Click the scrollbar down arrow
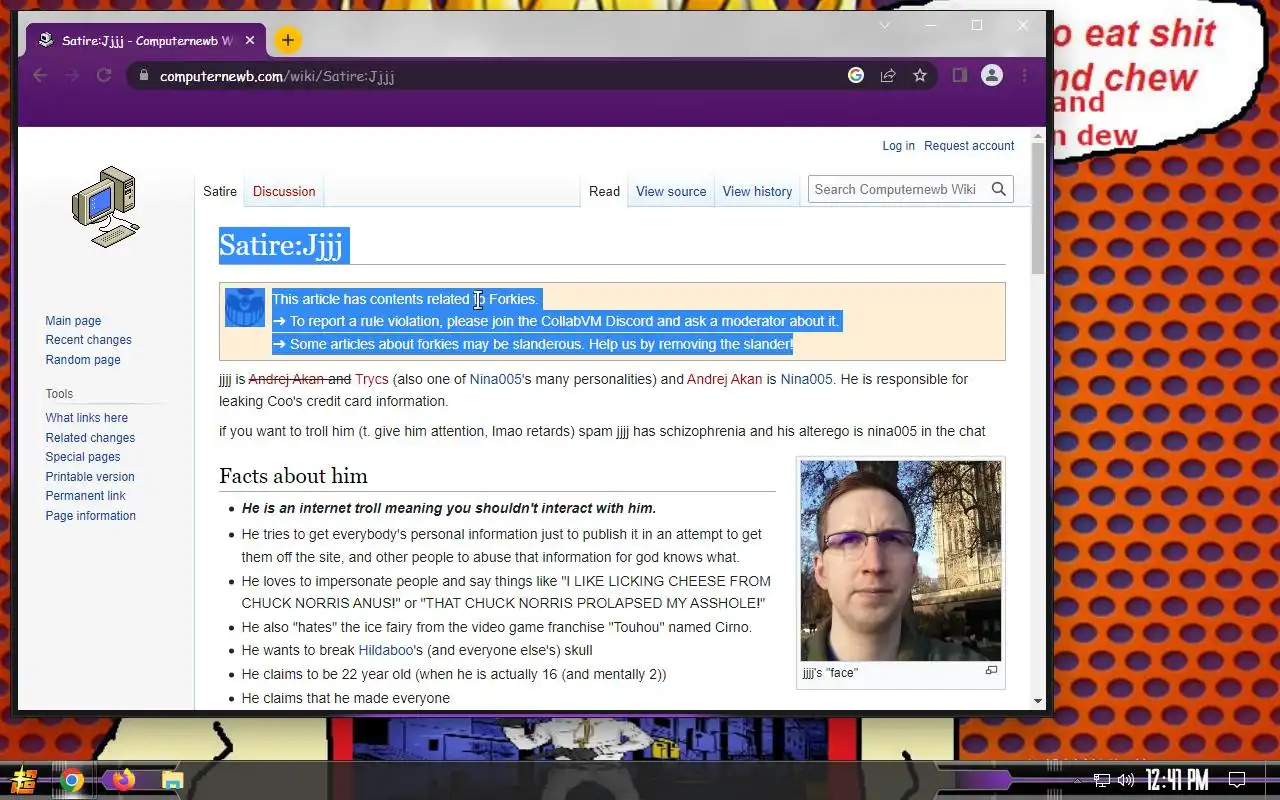This screenshot has height=800, width=1280. 1038,702
